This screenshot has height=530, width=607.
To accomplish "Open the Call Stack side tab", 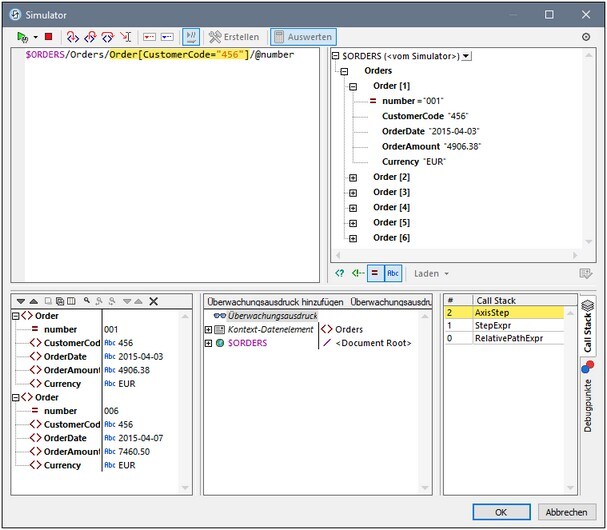I will coord(587,326).
